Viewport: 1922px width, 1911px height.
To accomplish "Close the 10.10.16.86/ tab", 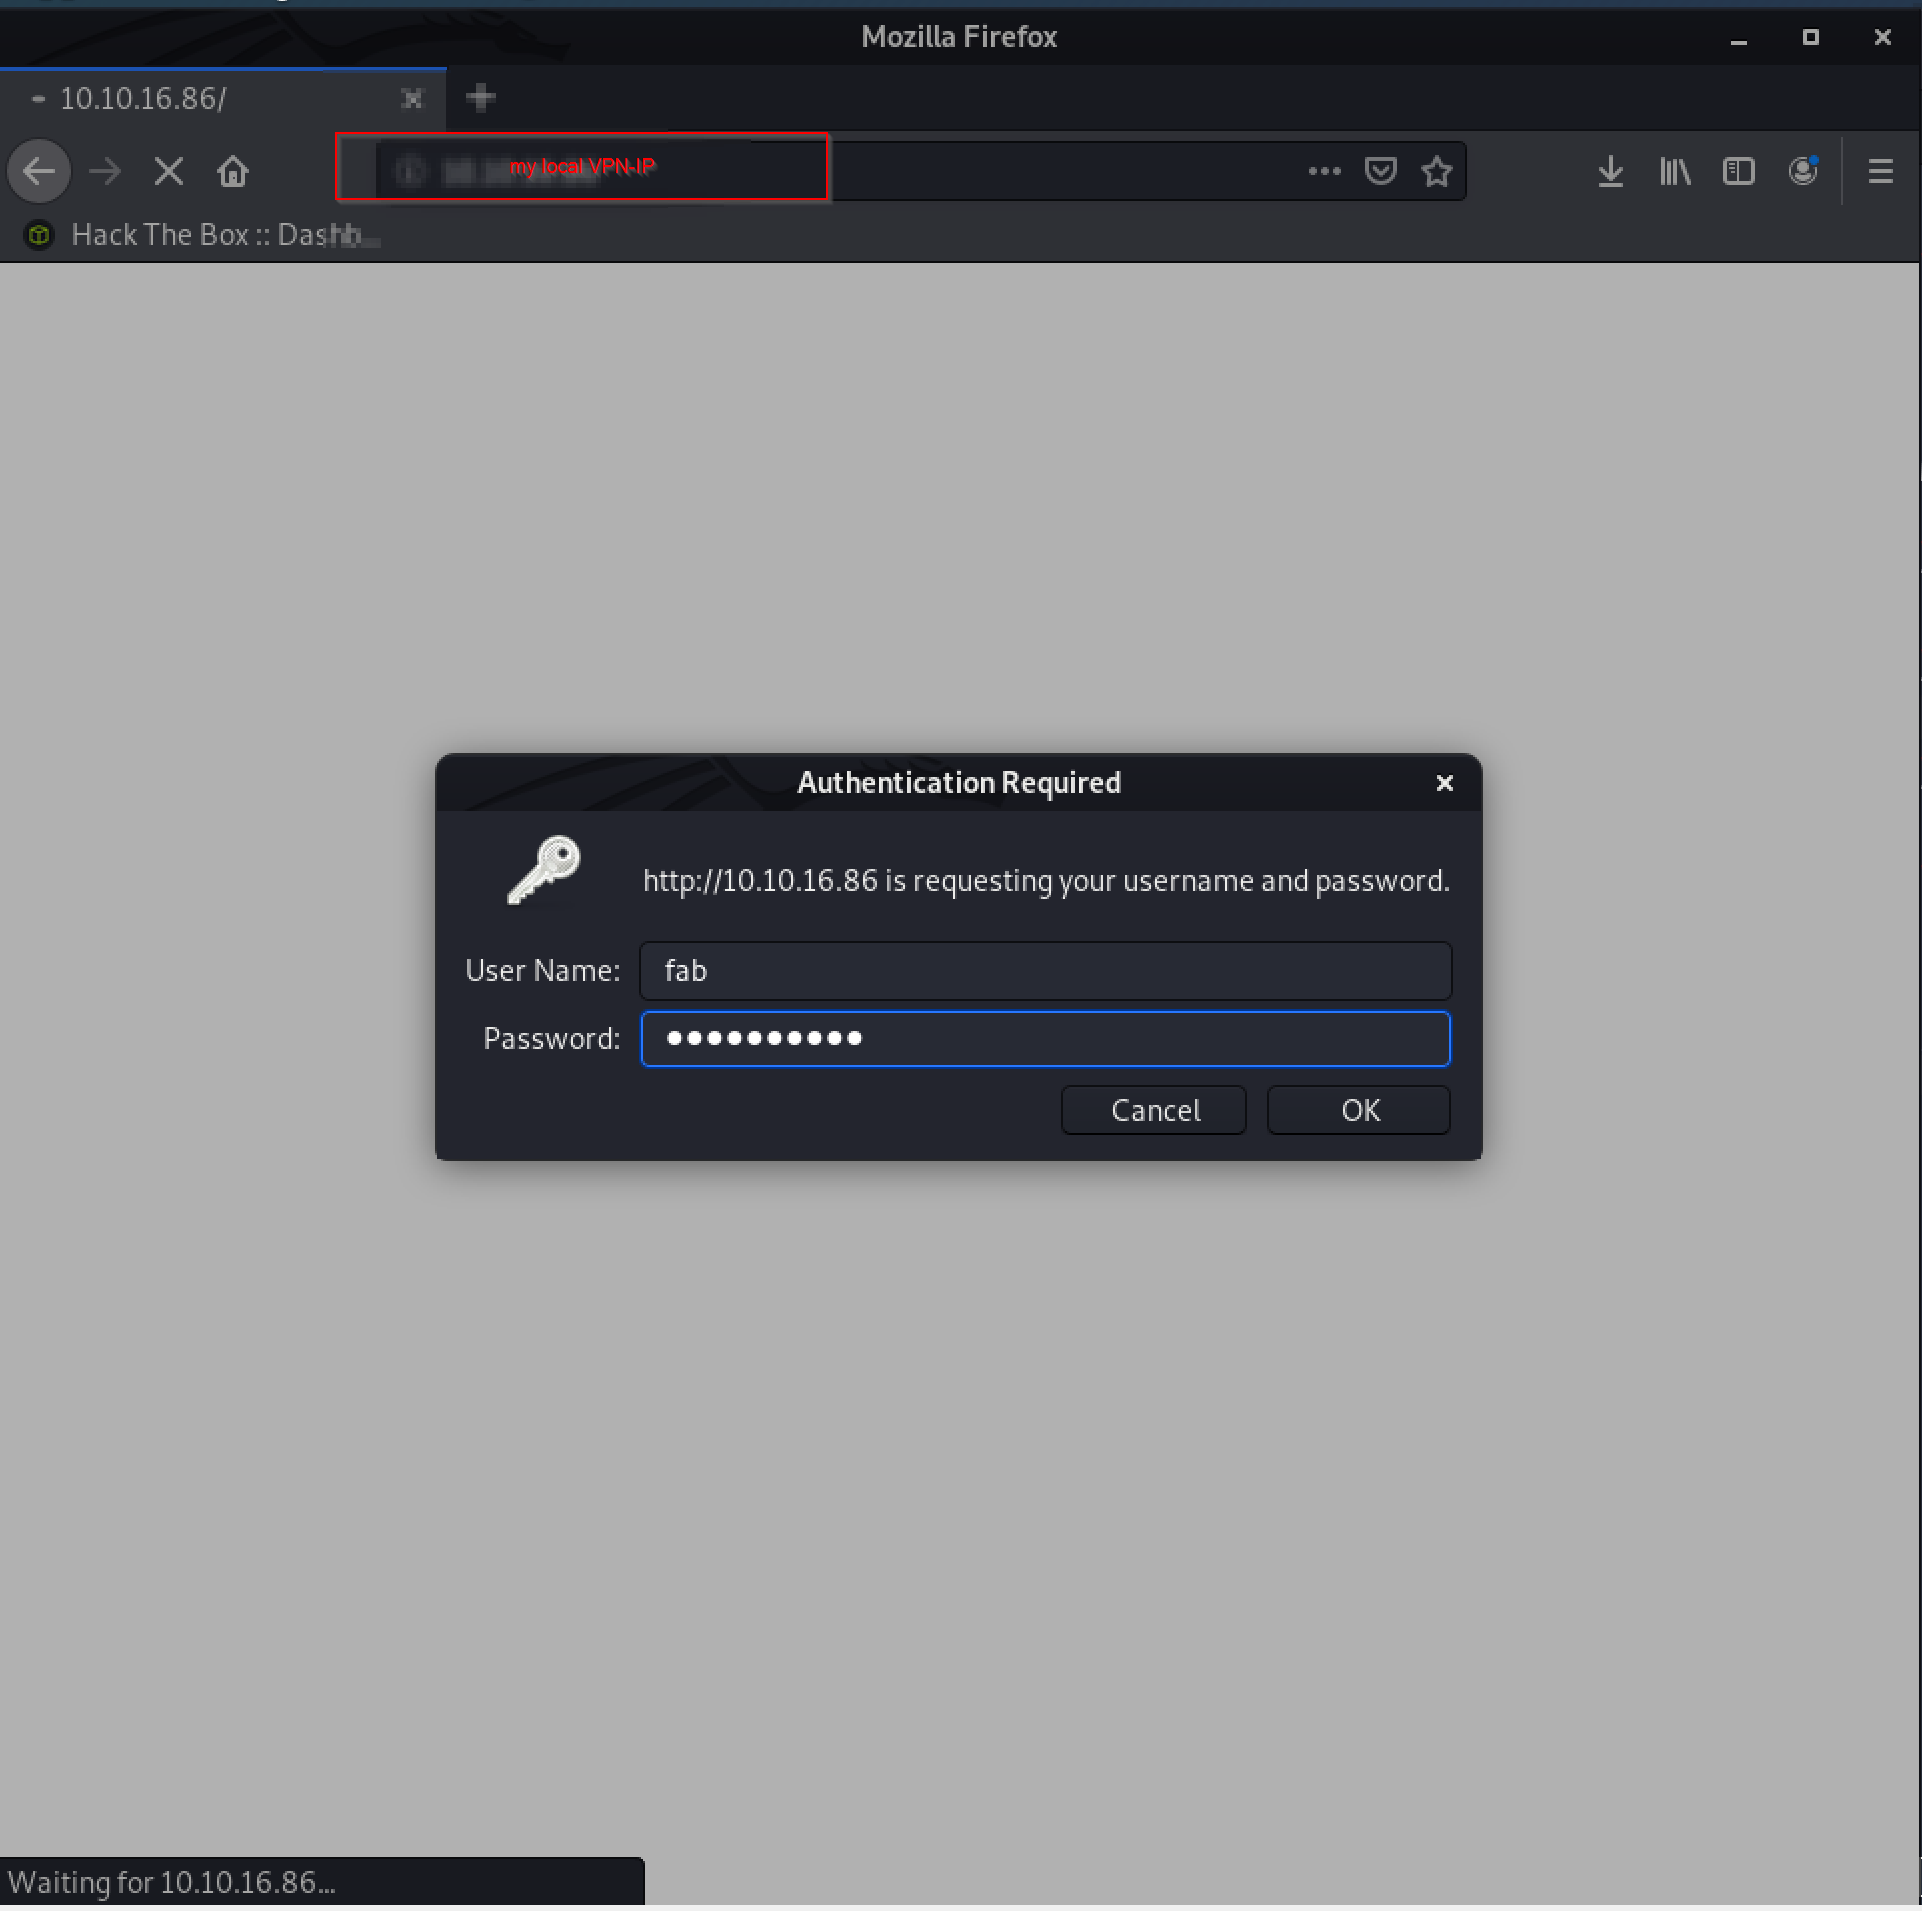I will coord(412,98).
